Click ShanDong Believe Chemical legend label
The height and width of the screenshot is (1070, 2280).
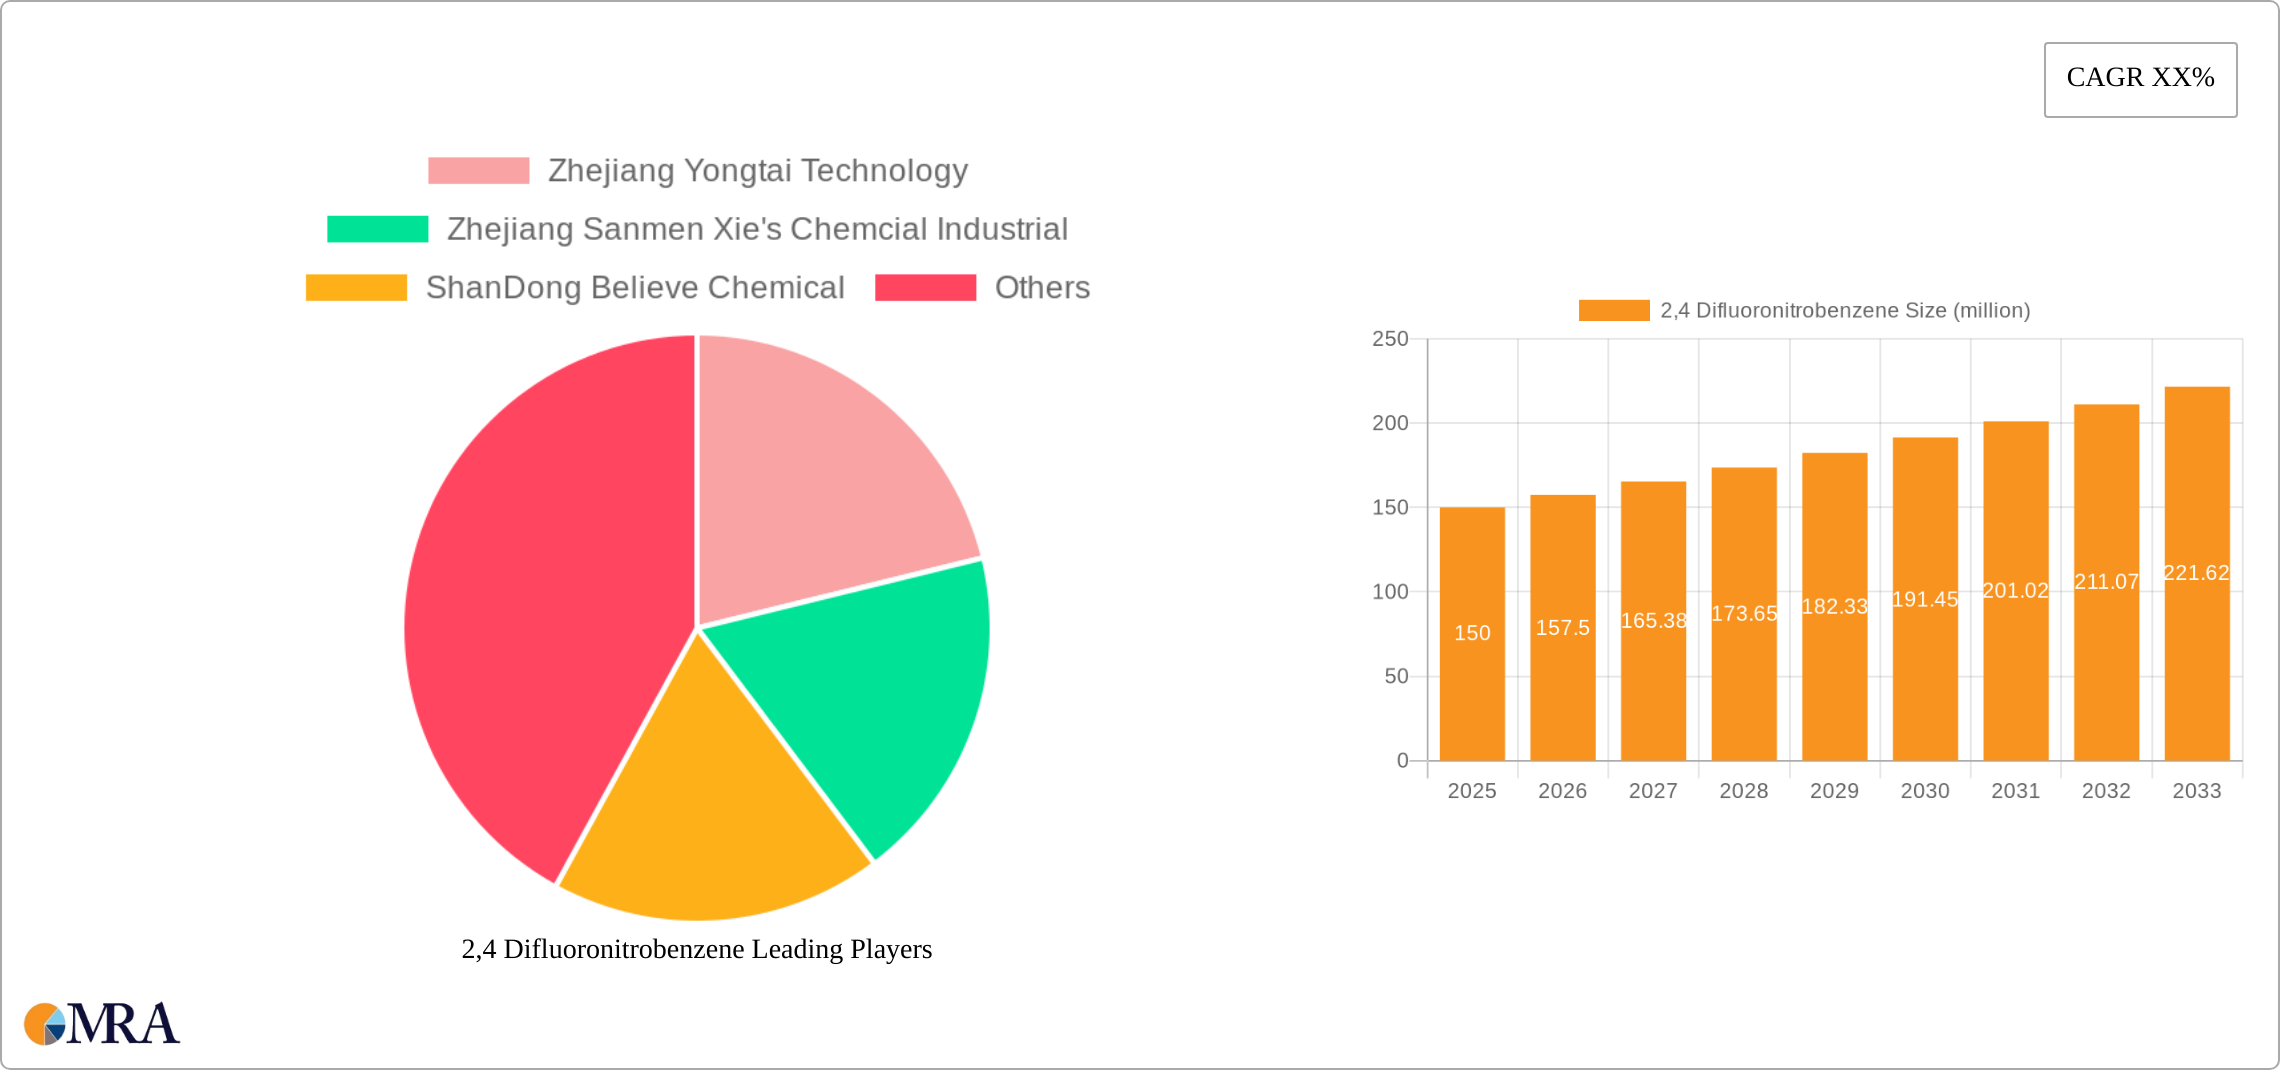tap(635, 287)
